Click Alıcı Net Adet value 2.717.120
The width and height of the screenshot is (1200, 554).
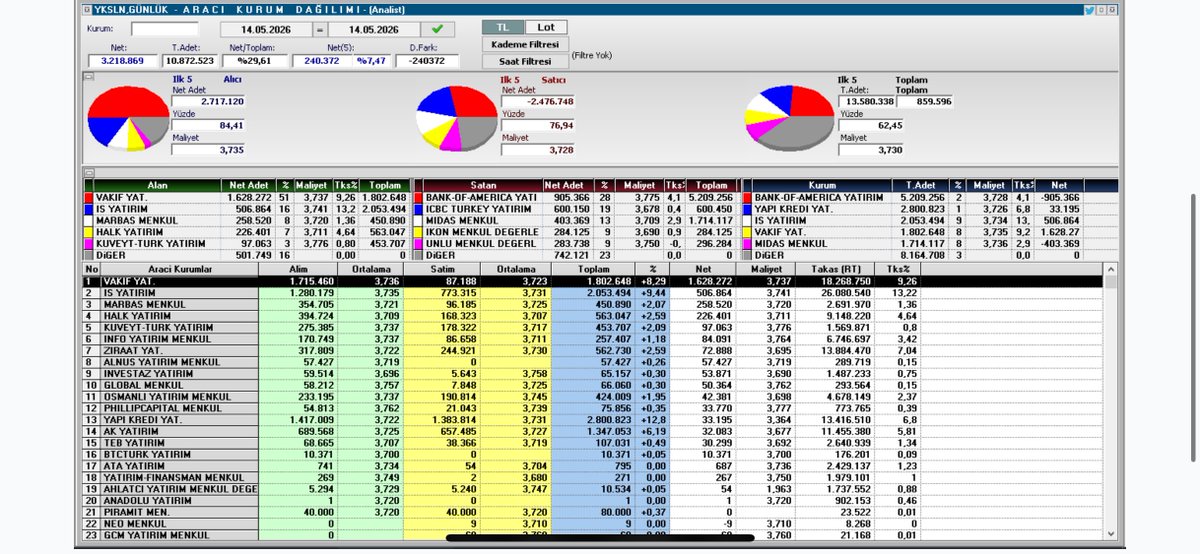click(206, 102)
